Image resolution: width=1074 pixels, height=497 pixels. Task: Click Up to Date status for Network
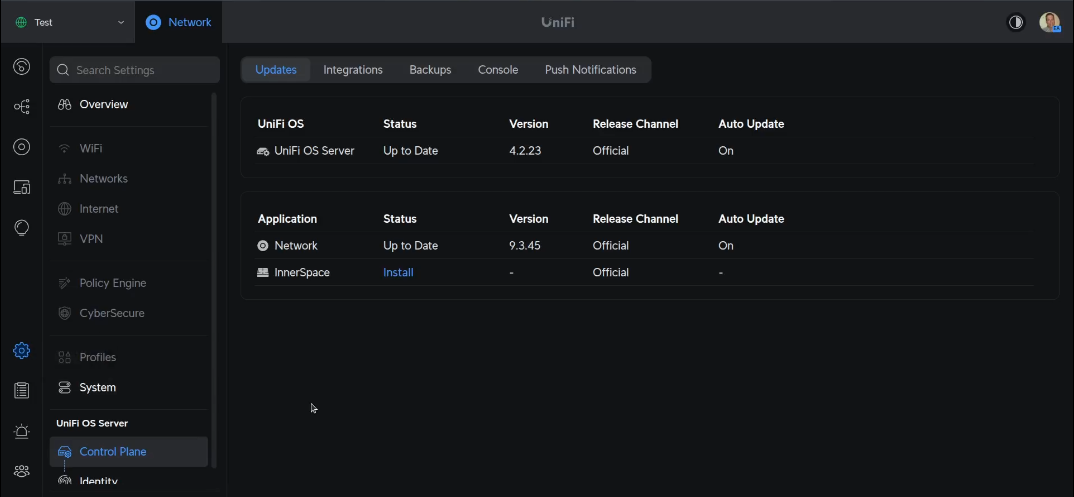410,246
